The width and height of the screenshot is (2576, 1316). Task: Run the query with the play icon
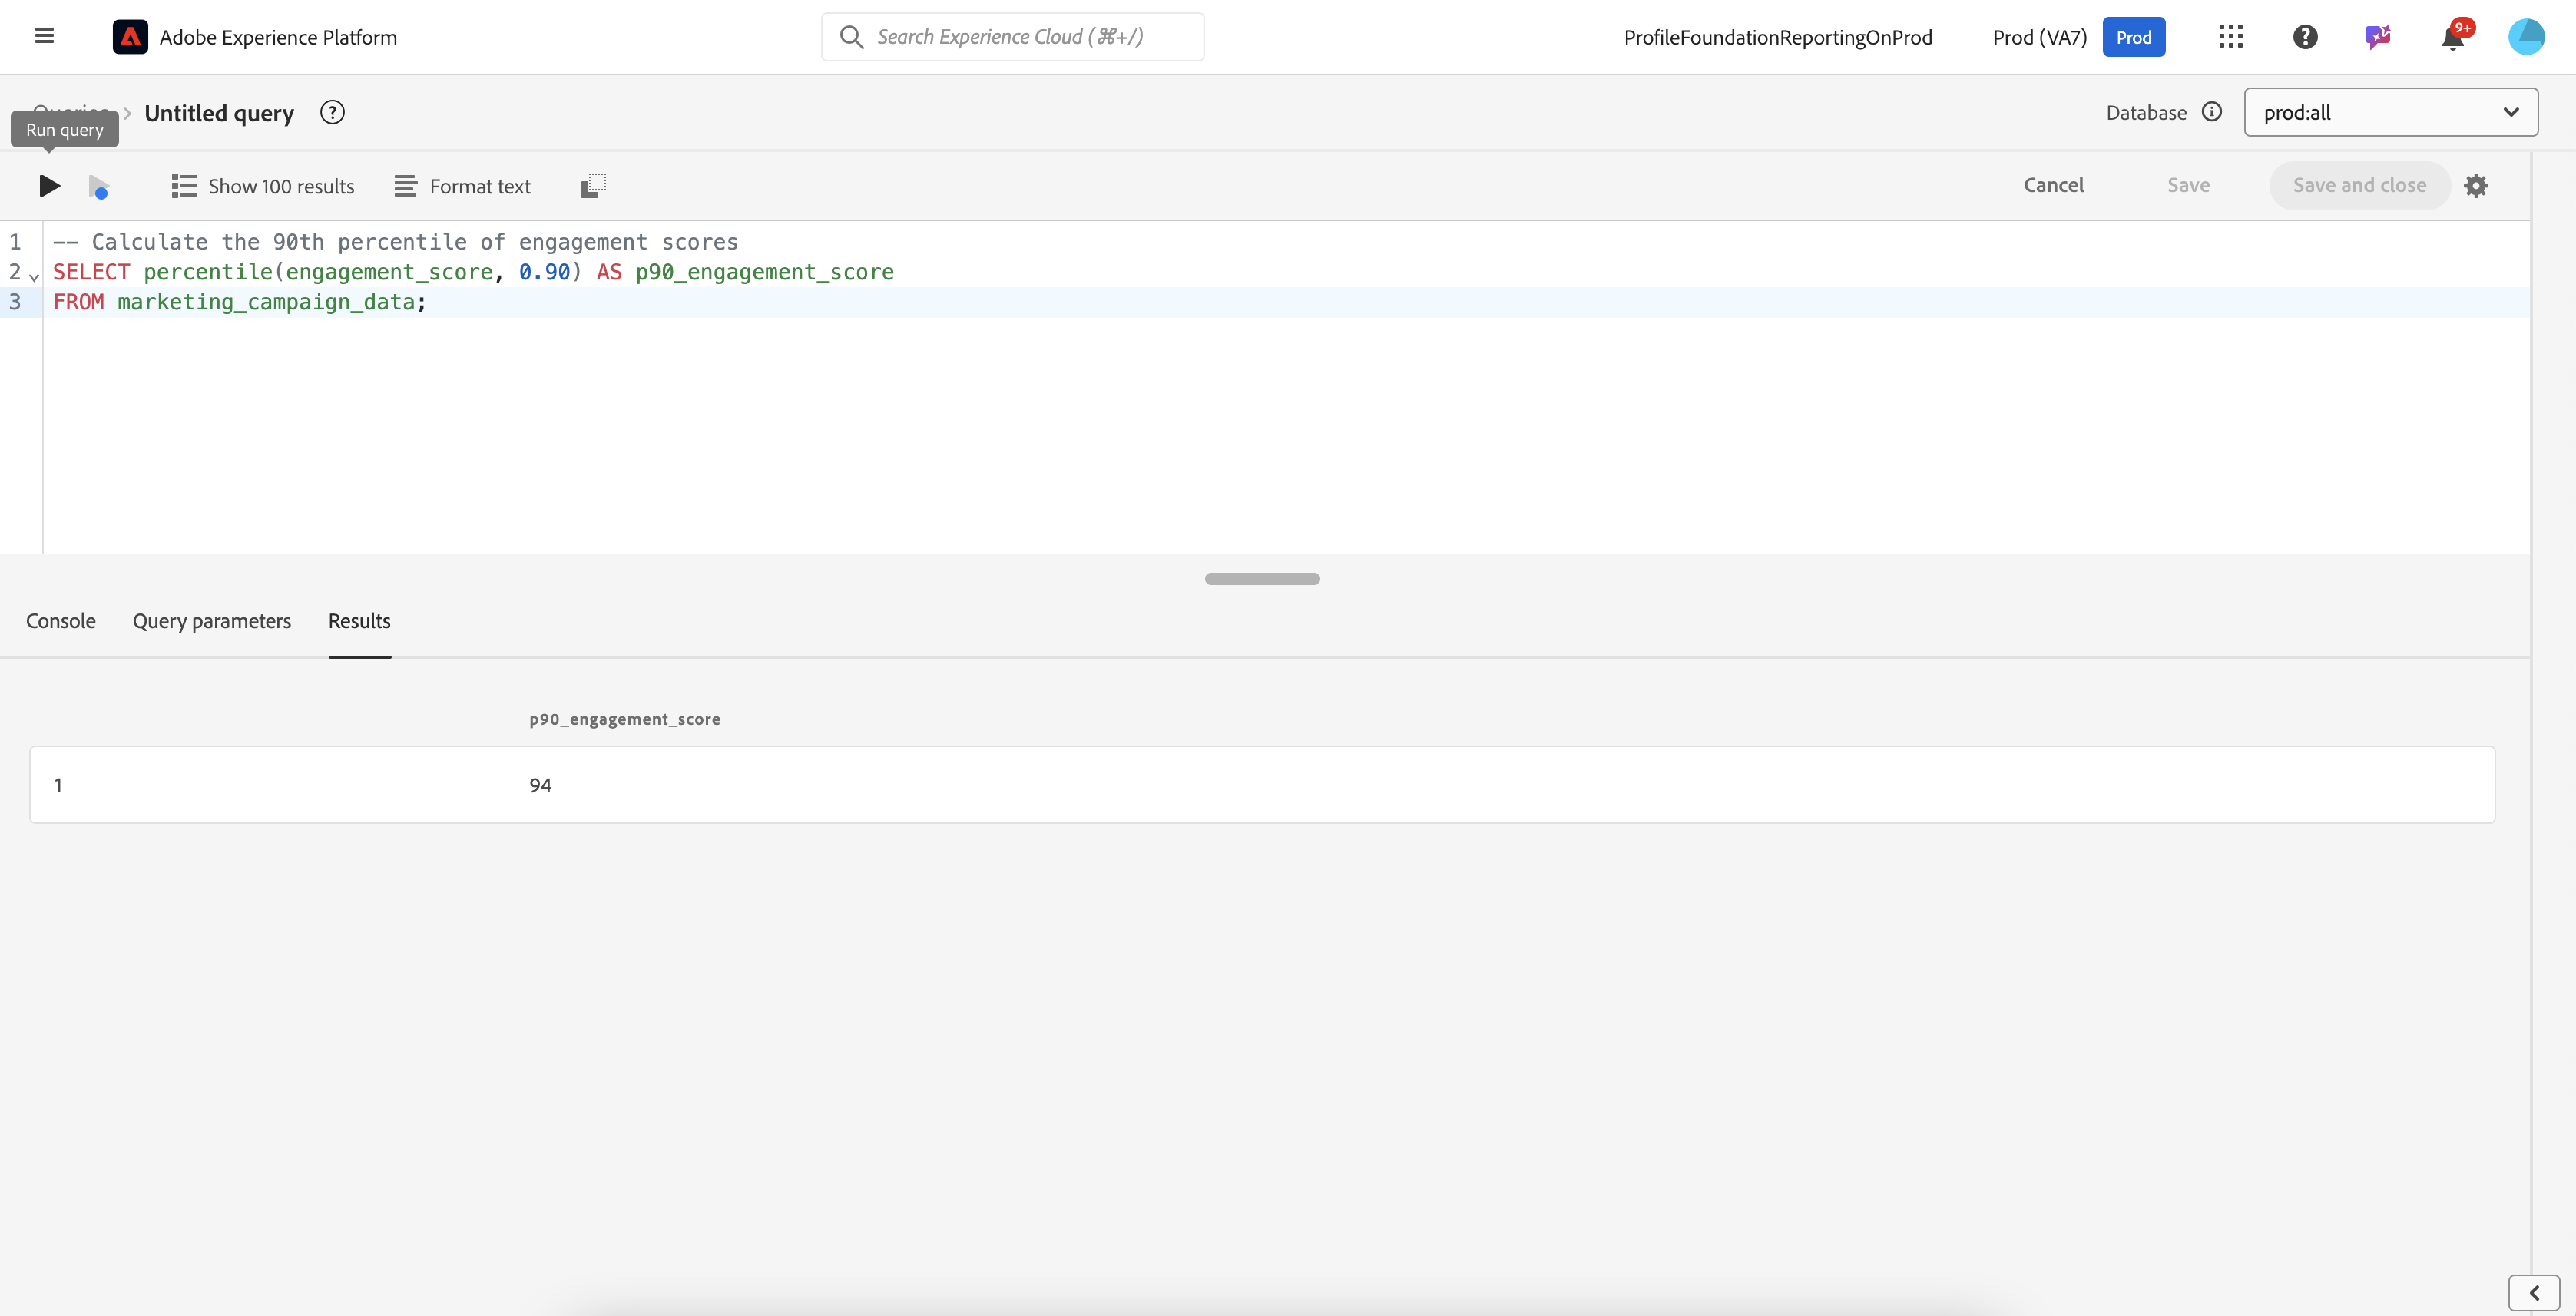tap(49, 186)
